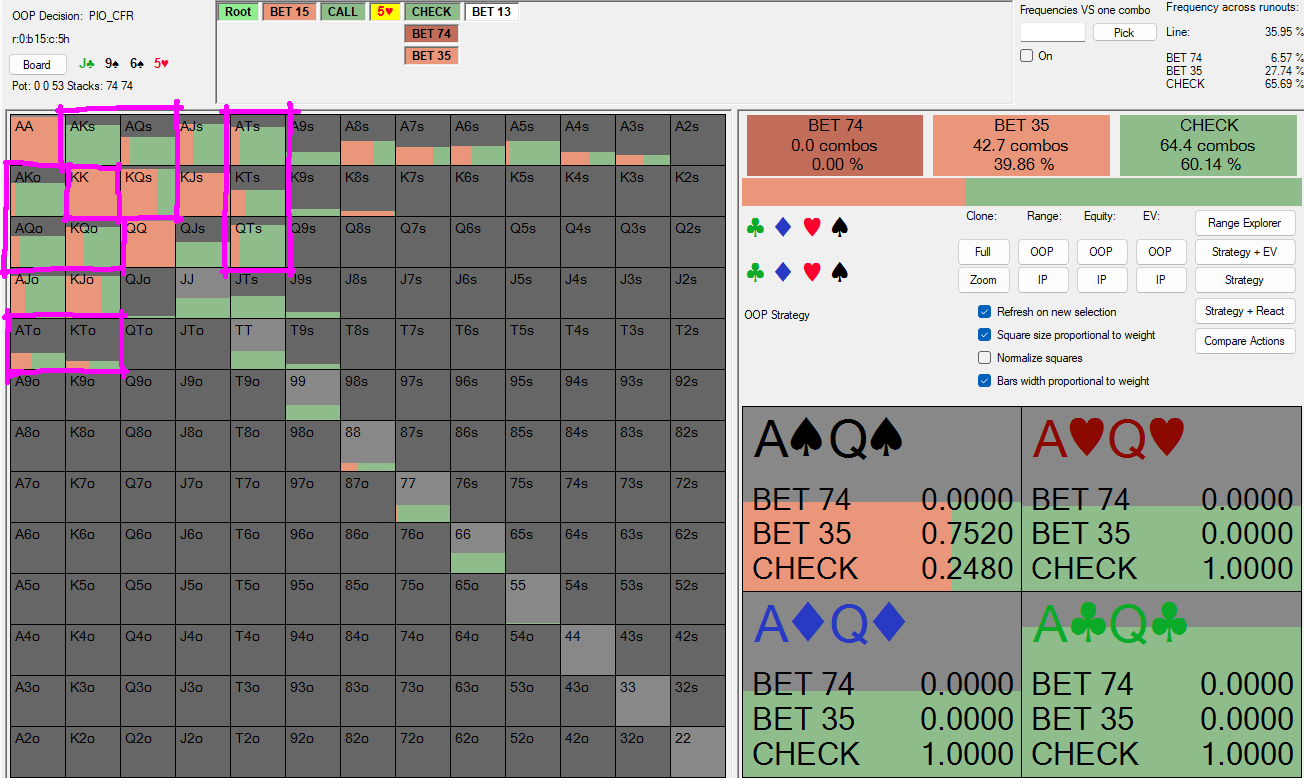The height and width of the screenshot is (778, 1304).
Task: Toggle the On checkbox under frequencies
Action: click(1026, 56)
